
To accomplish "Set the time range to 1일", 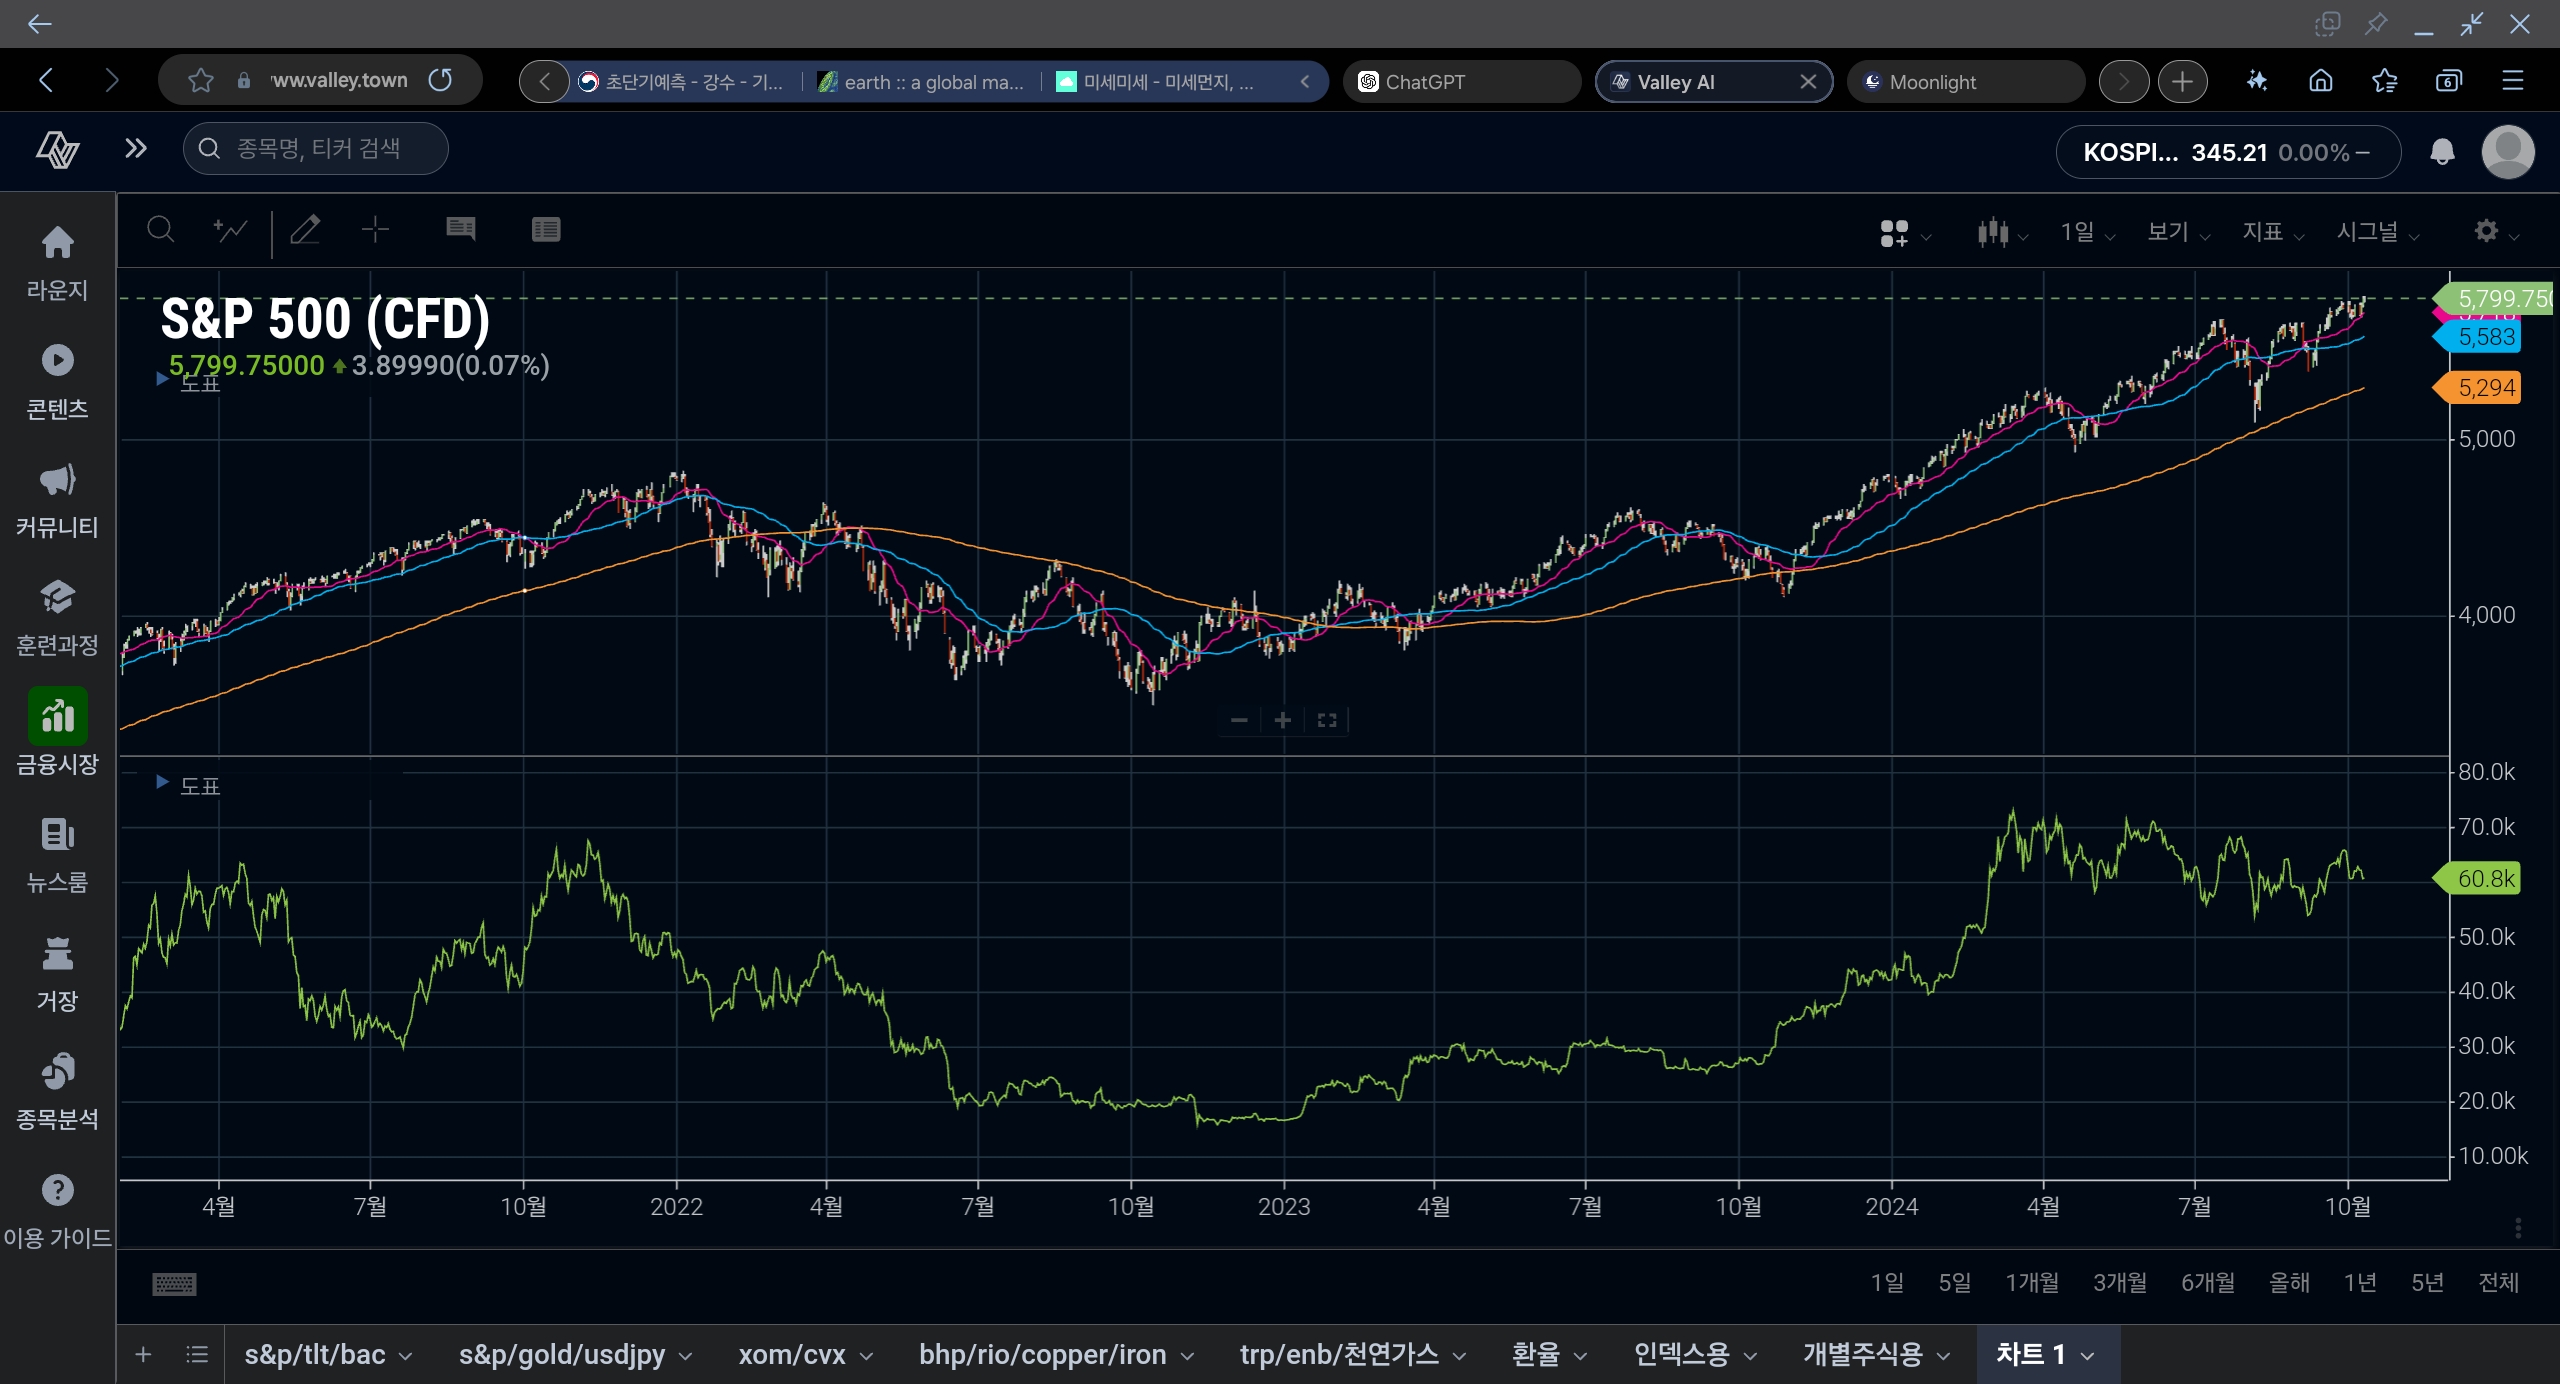I will pyautogui.click(x=1888, y=1283).
